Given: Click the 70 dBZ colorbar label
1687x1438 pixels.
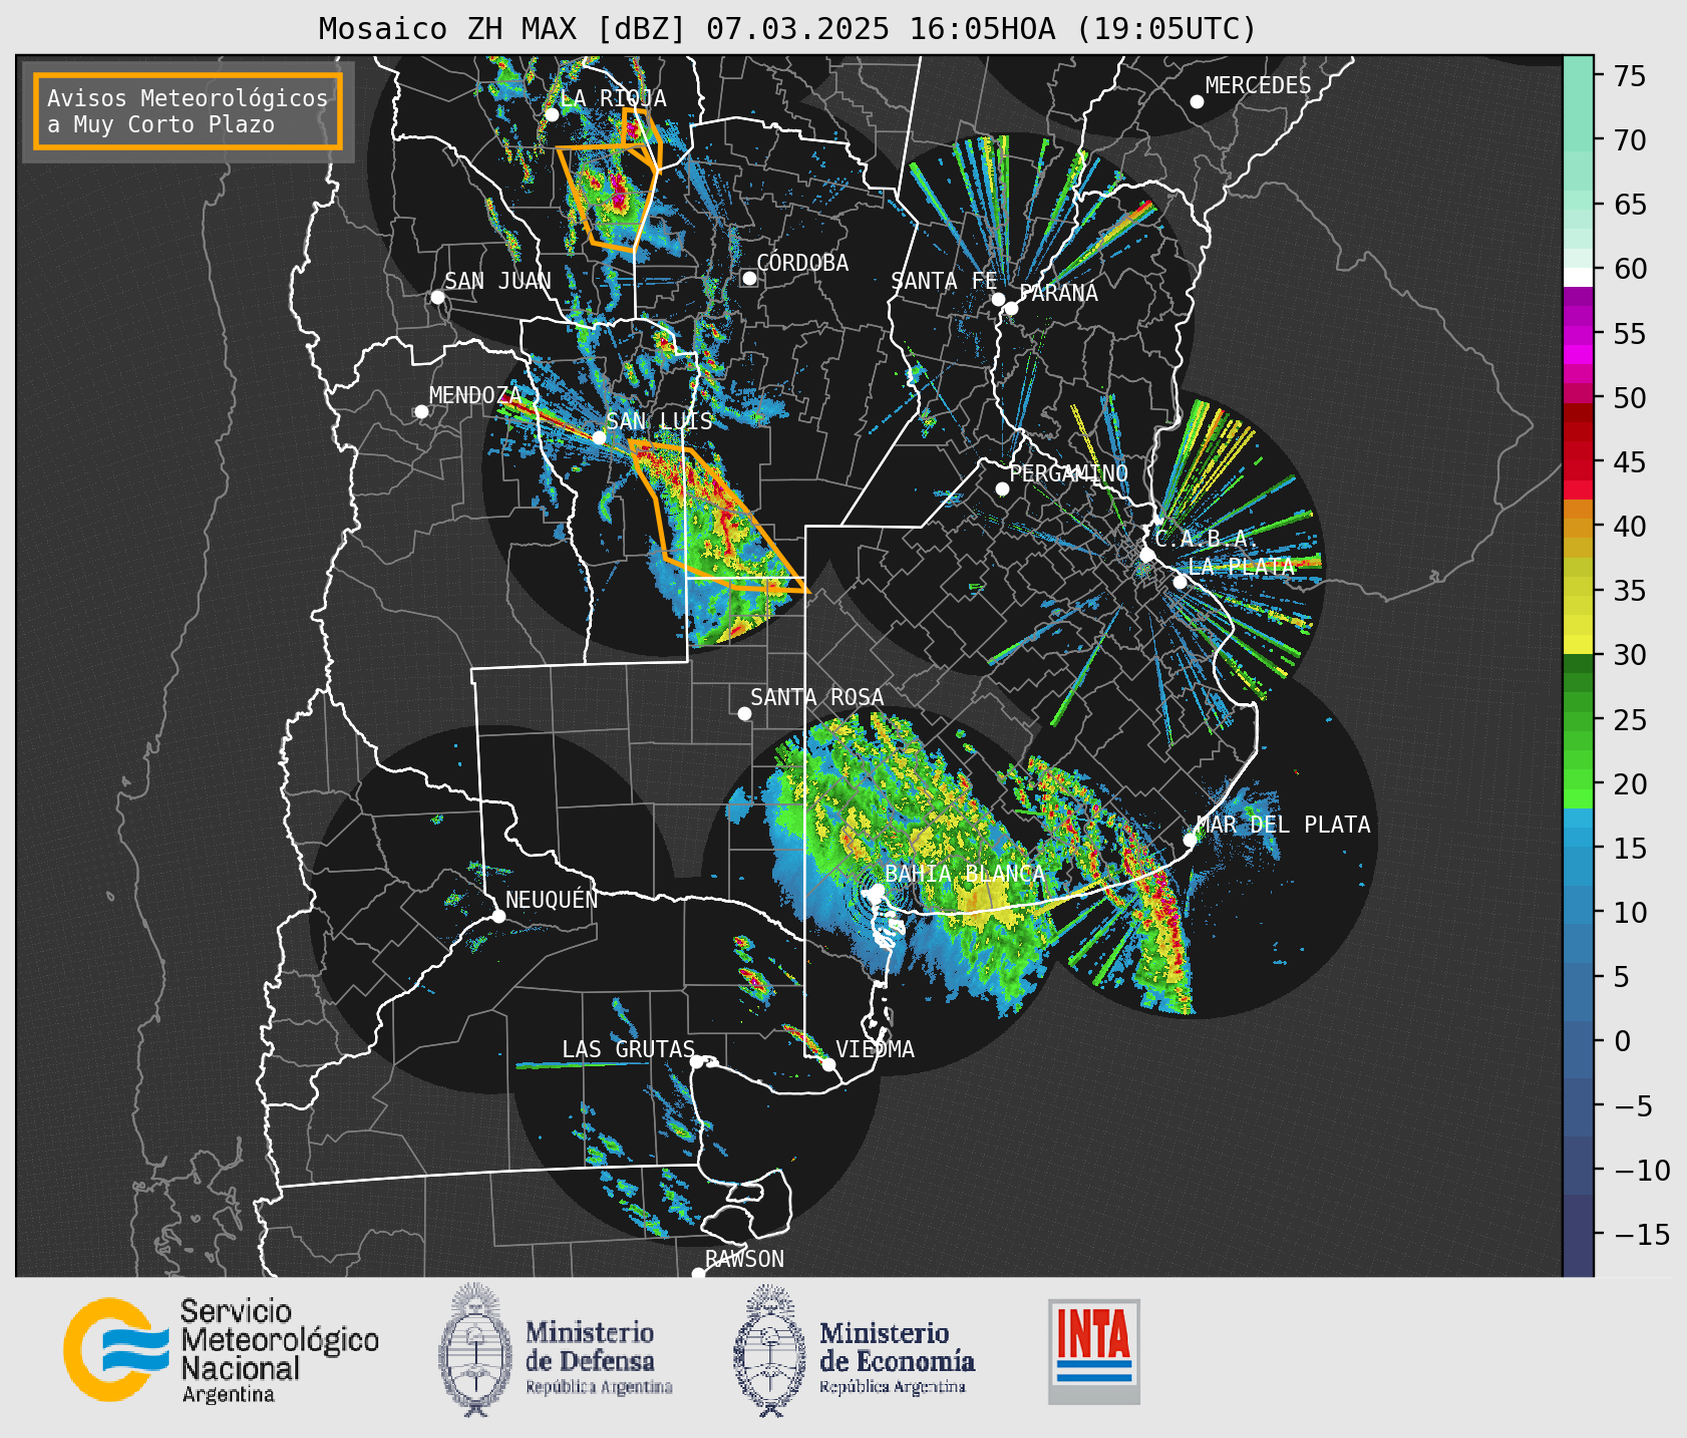Looking at the screenshot, I should [x=1629, y=141].
